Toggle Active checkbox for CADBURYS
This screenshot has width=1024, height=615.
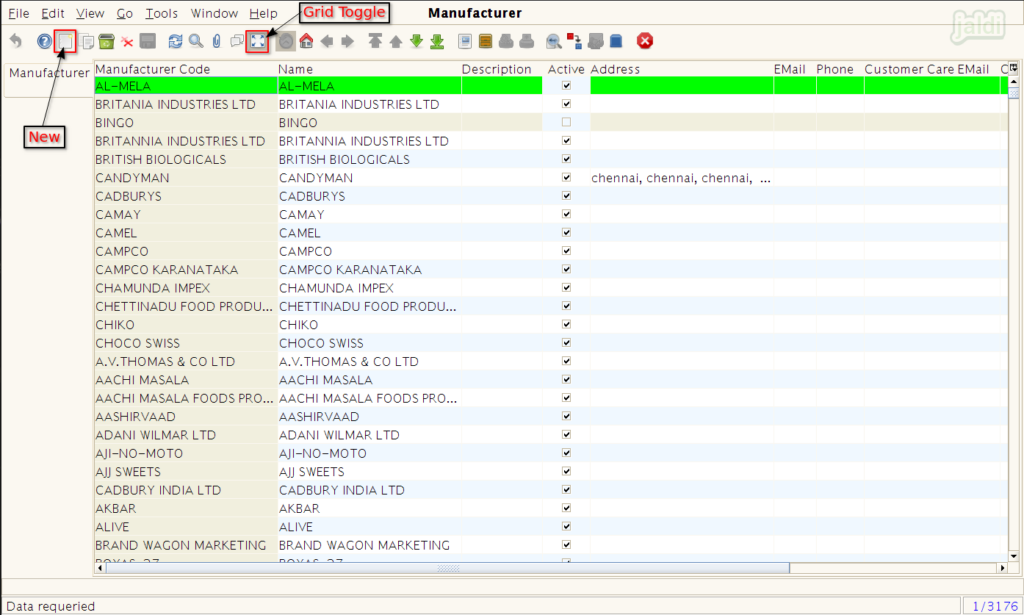566,195
